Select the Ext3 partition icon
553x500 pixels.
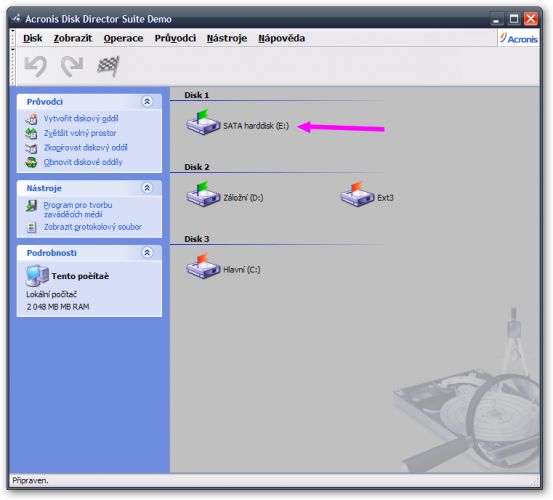click(357, 194)
